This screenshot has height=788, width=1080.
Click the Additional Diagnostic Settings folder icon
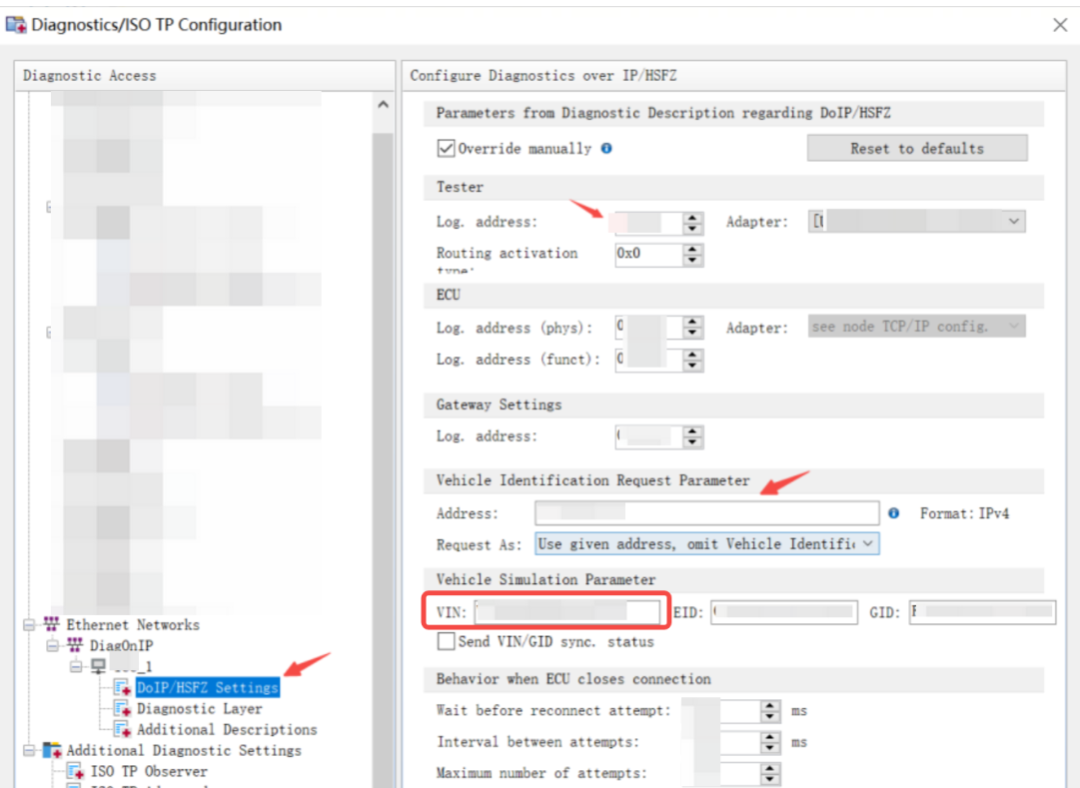tap(52, 749)
